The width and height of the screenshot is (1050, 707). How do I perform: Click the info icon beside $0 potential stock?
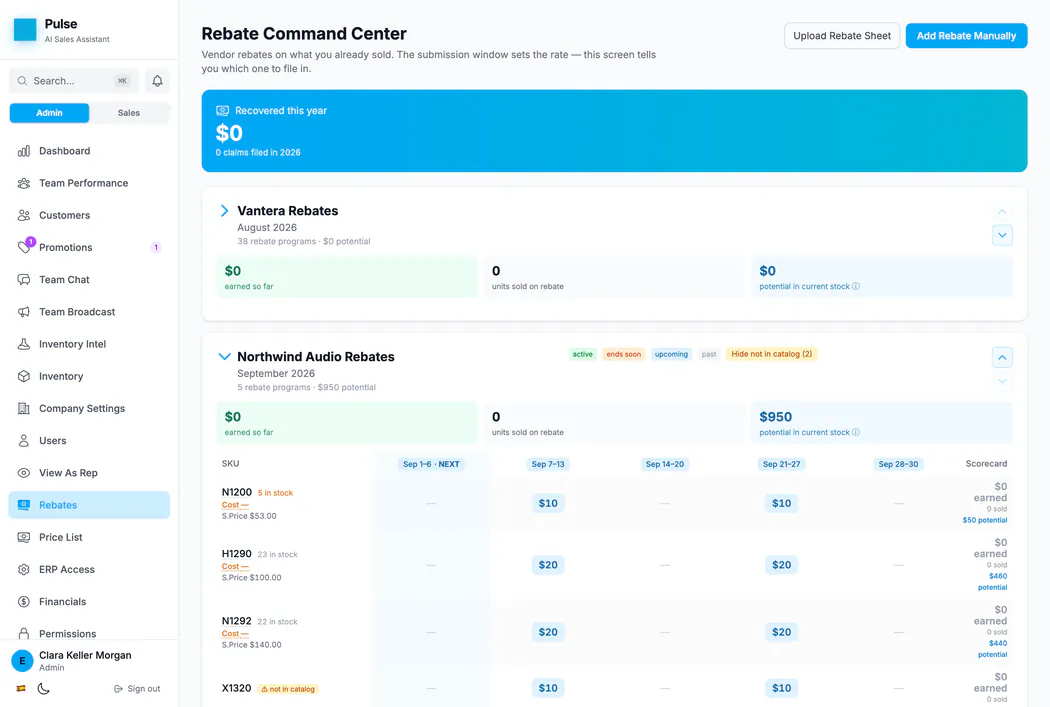coord(856,287)
